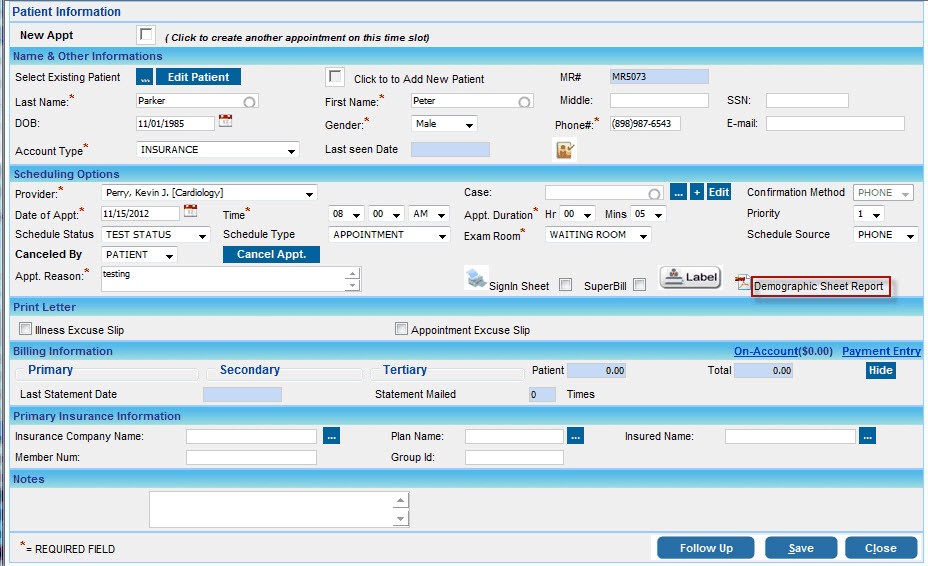Click the Cancel Appt. button
Image resolution: width=928 pixels, height=566 pixels.
[x=271, y=254]
